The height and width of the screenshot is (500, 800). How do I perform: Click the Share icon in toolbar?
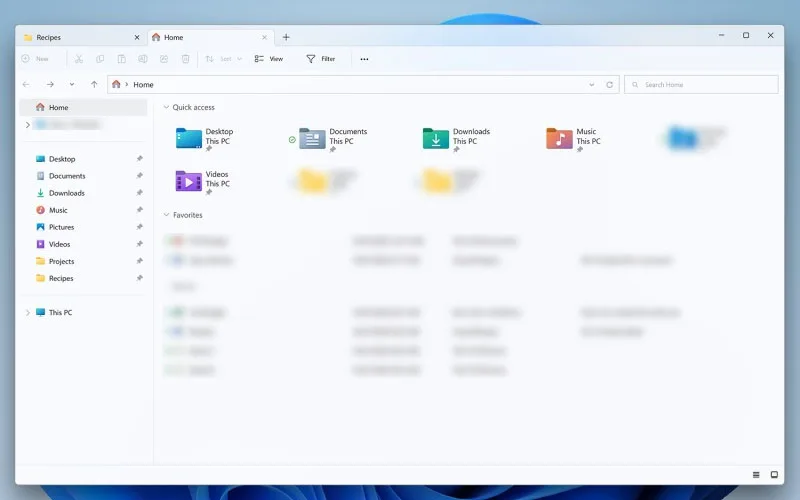(x=164, y=59)
